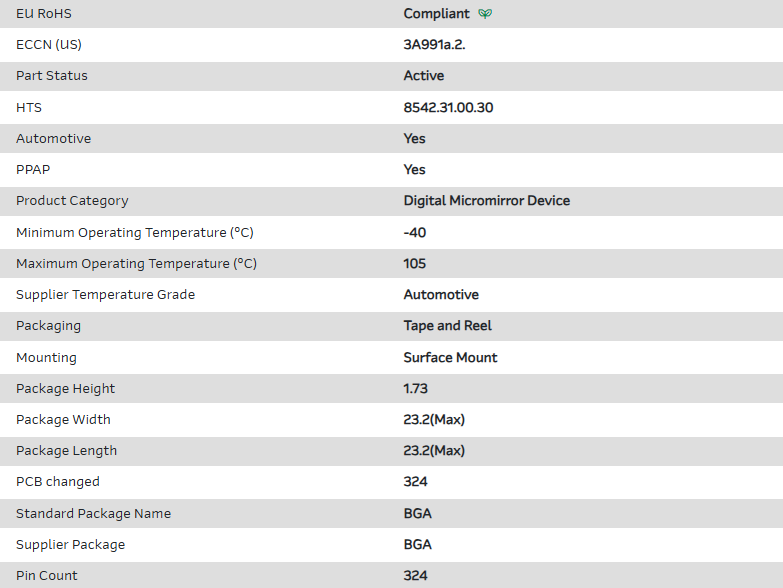Click the Part Status value Active
Viewport: 783px width, 588px height.
pos(424,76)
